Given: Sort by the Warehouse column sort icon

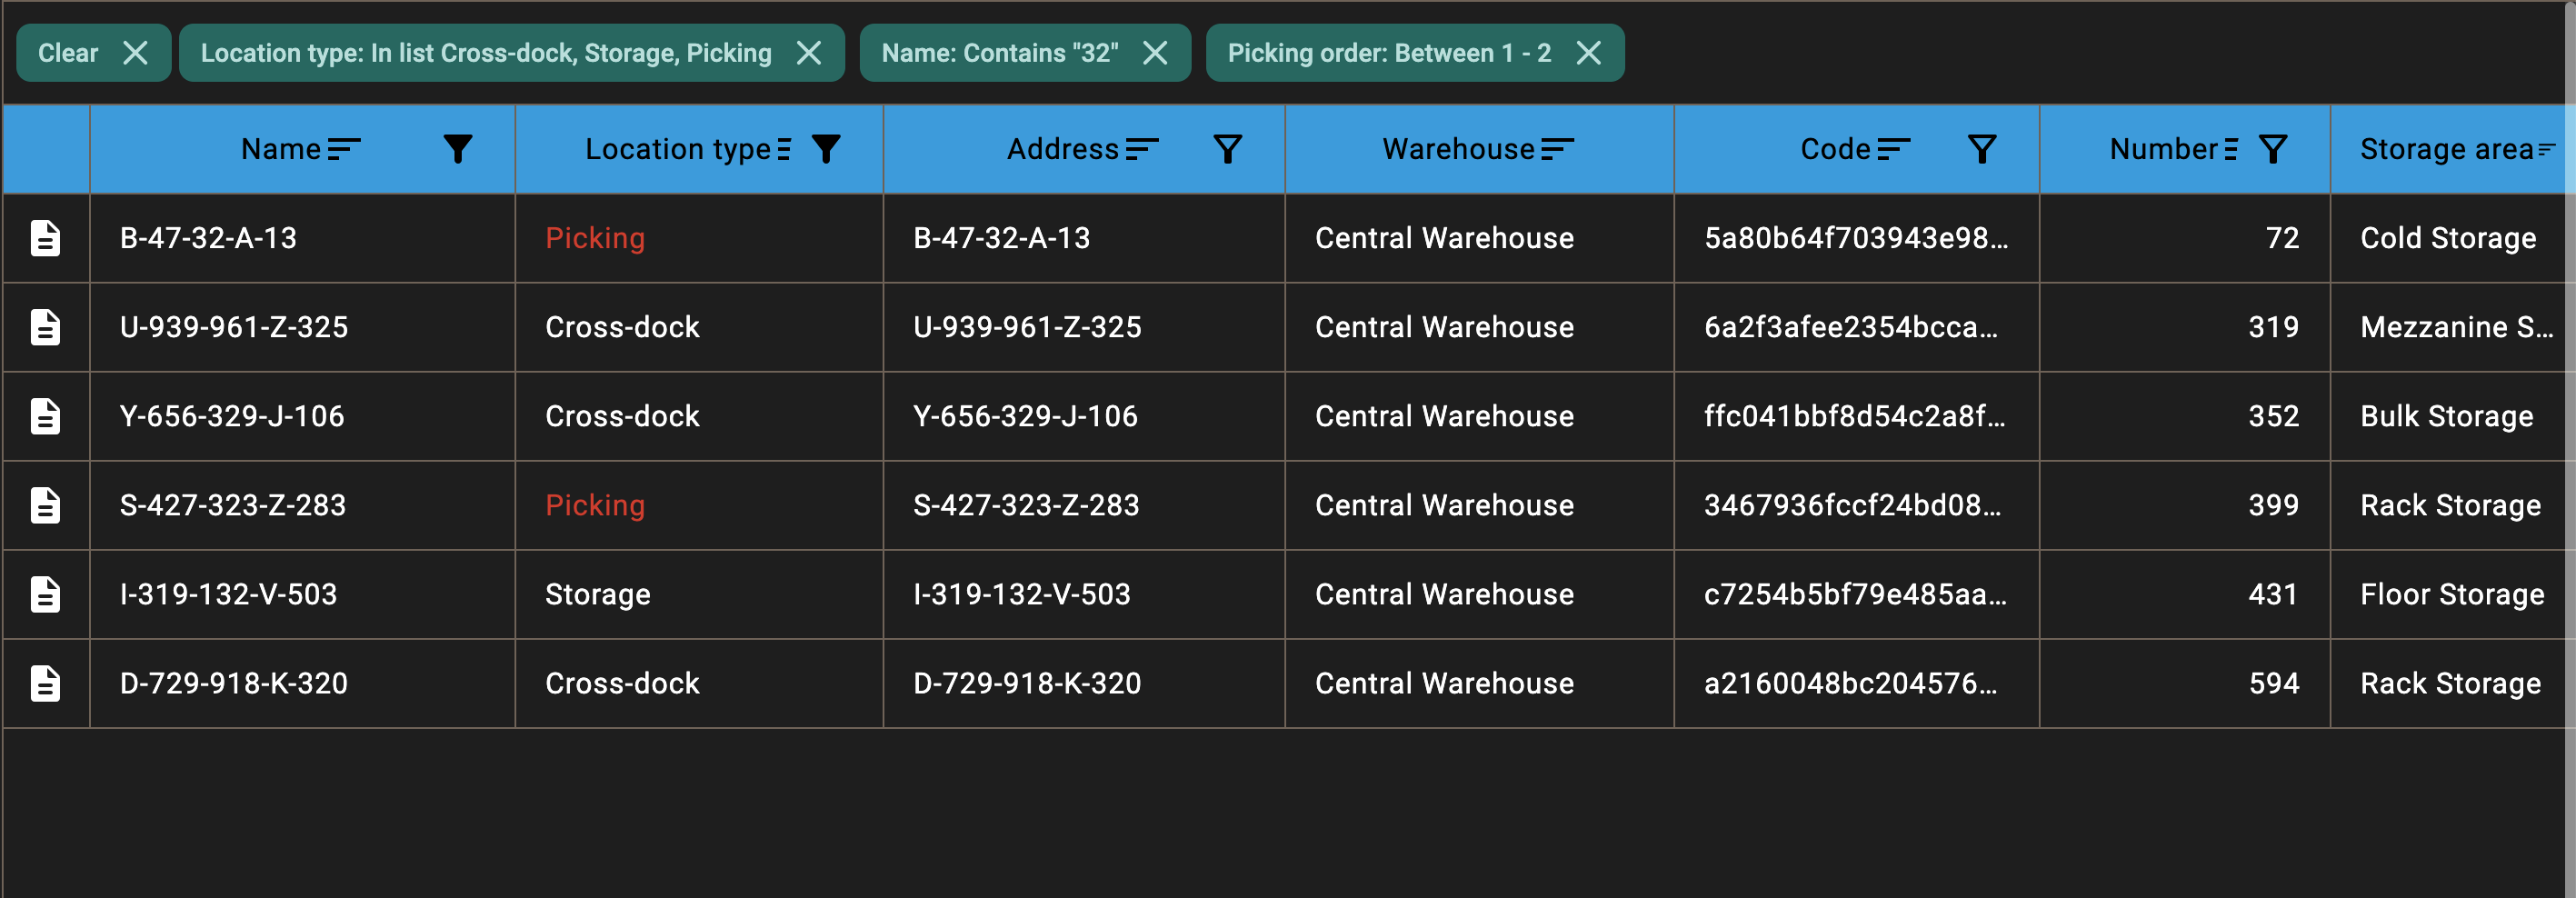Looking at the screenshot, I should tap(1557, 149).
